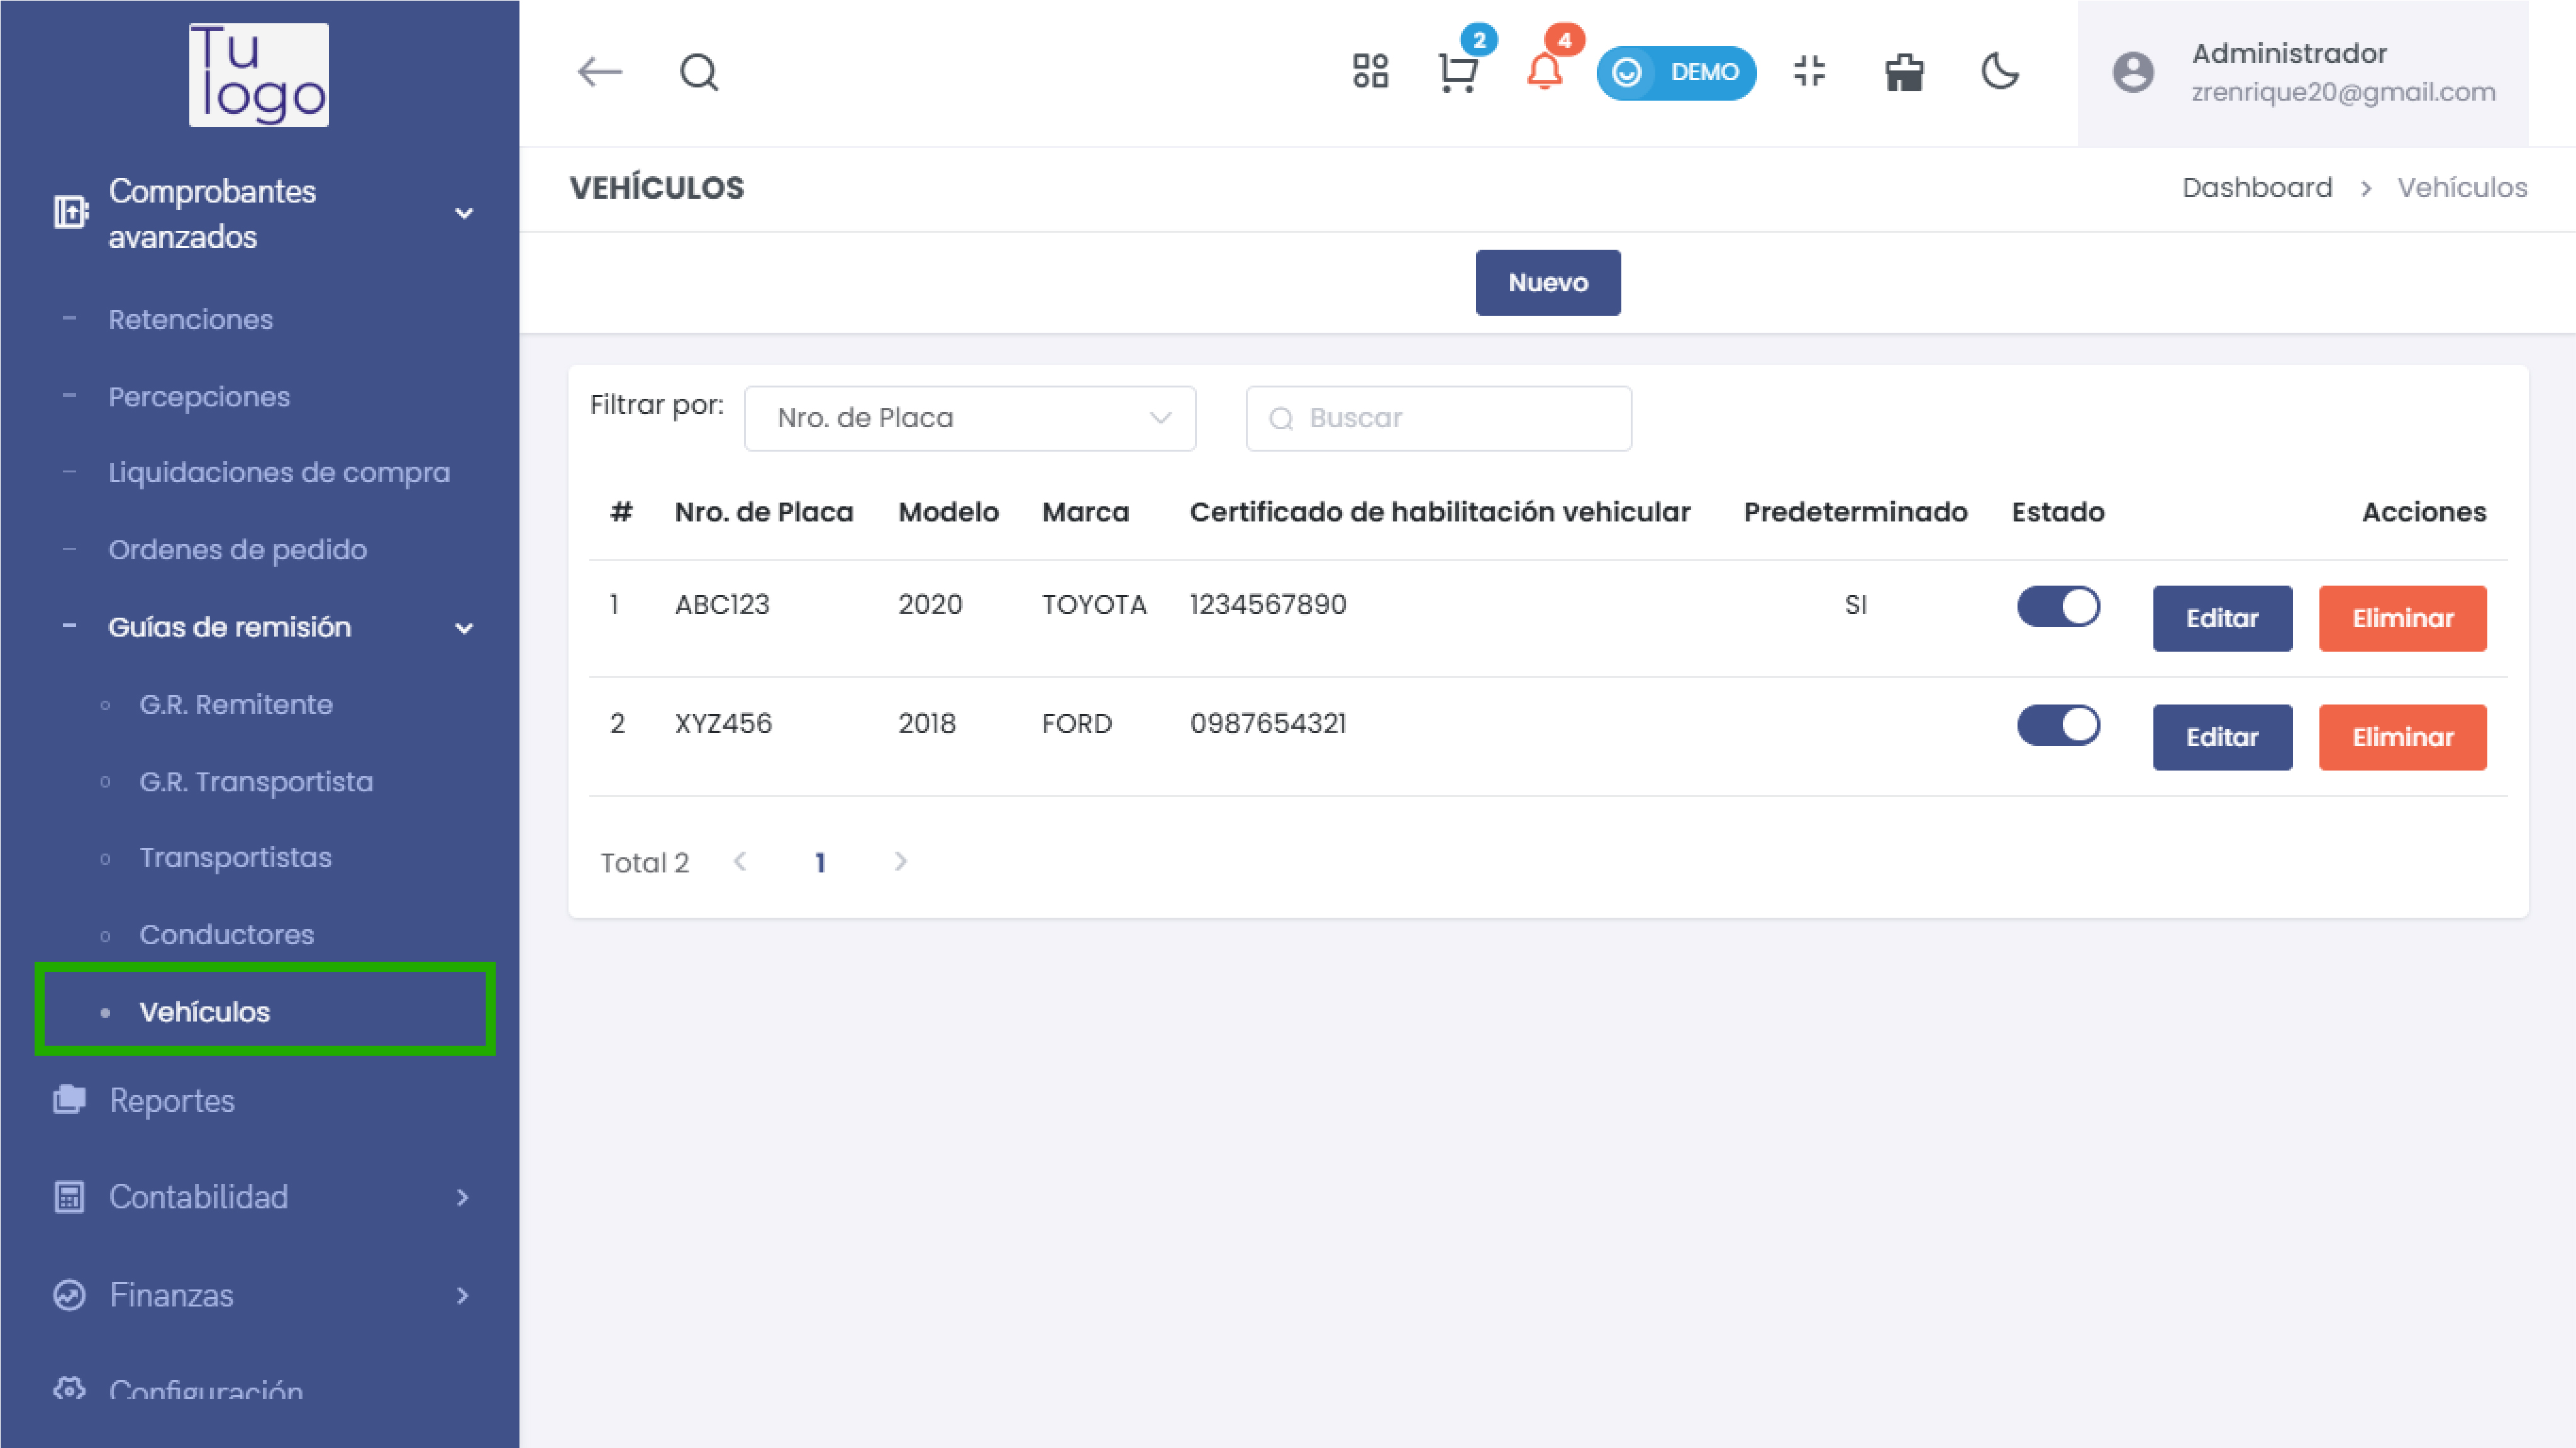Go to Conductores menu item
This screenshot has height=1448, width=2576.
click(227, 934)
